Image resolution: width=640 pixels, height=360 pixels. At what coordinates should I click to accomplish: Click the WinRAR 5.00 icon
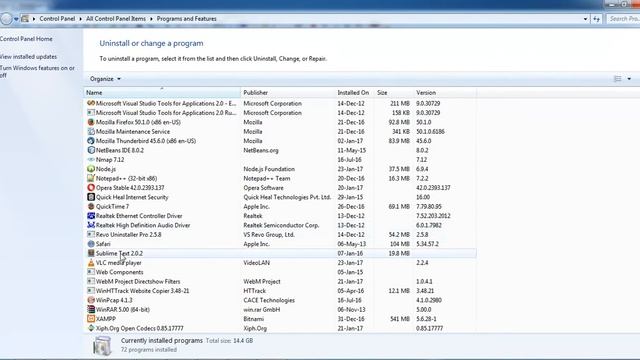91,310
